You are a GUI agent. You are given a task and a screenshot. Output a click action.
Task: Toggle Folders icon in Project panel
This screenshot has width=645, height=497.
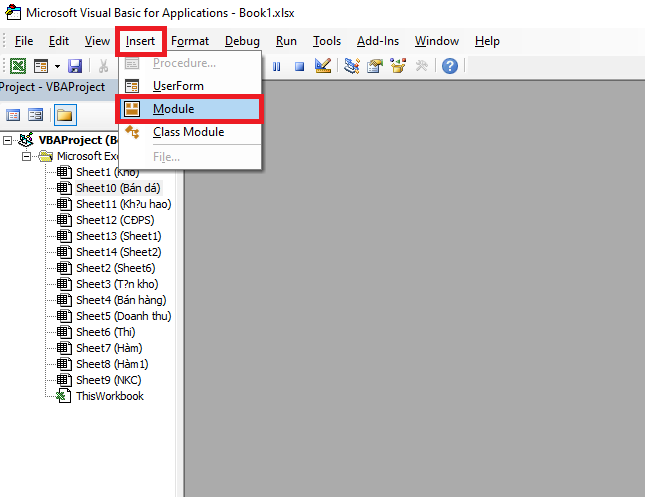65,115
